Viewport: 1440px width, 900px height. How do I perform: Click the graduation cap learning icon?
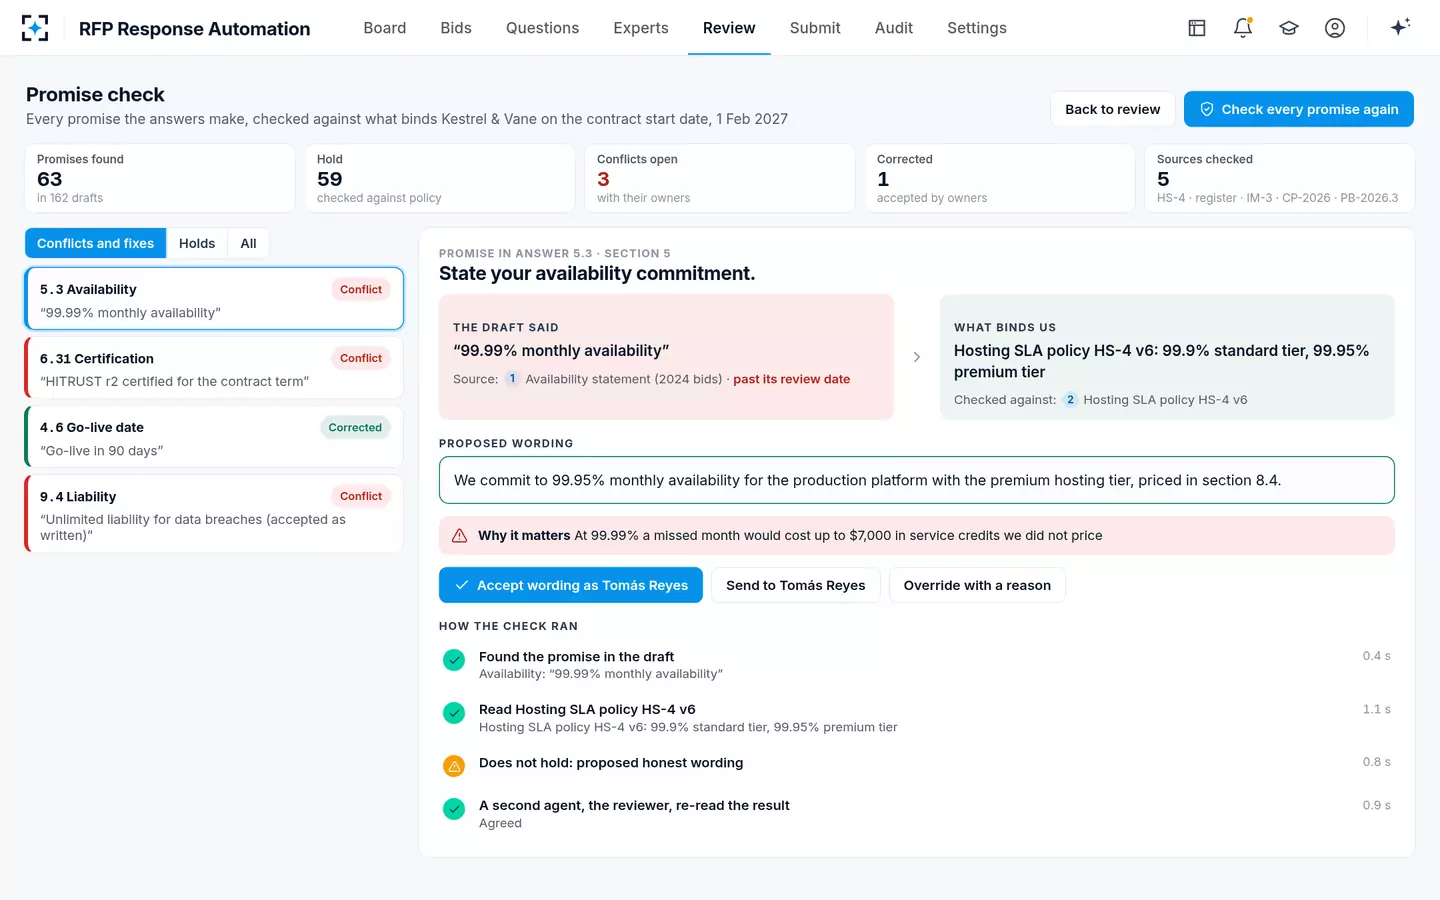click(1289, 28)
